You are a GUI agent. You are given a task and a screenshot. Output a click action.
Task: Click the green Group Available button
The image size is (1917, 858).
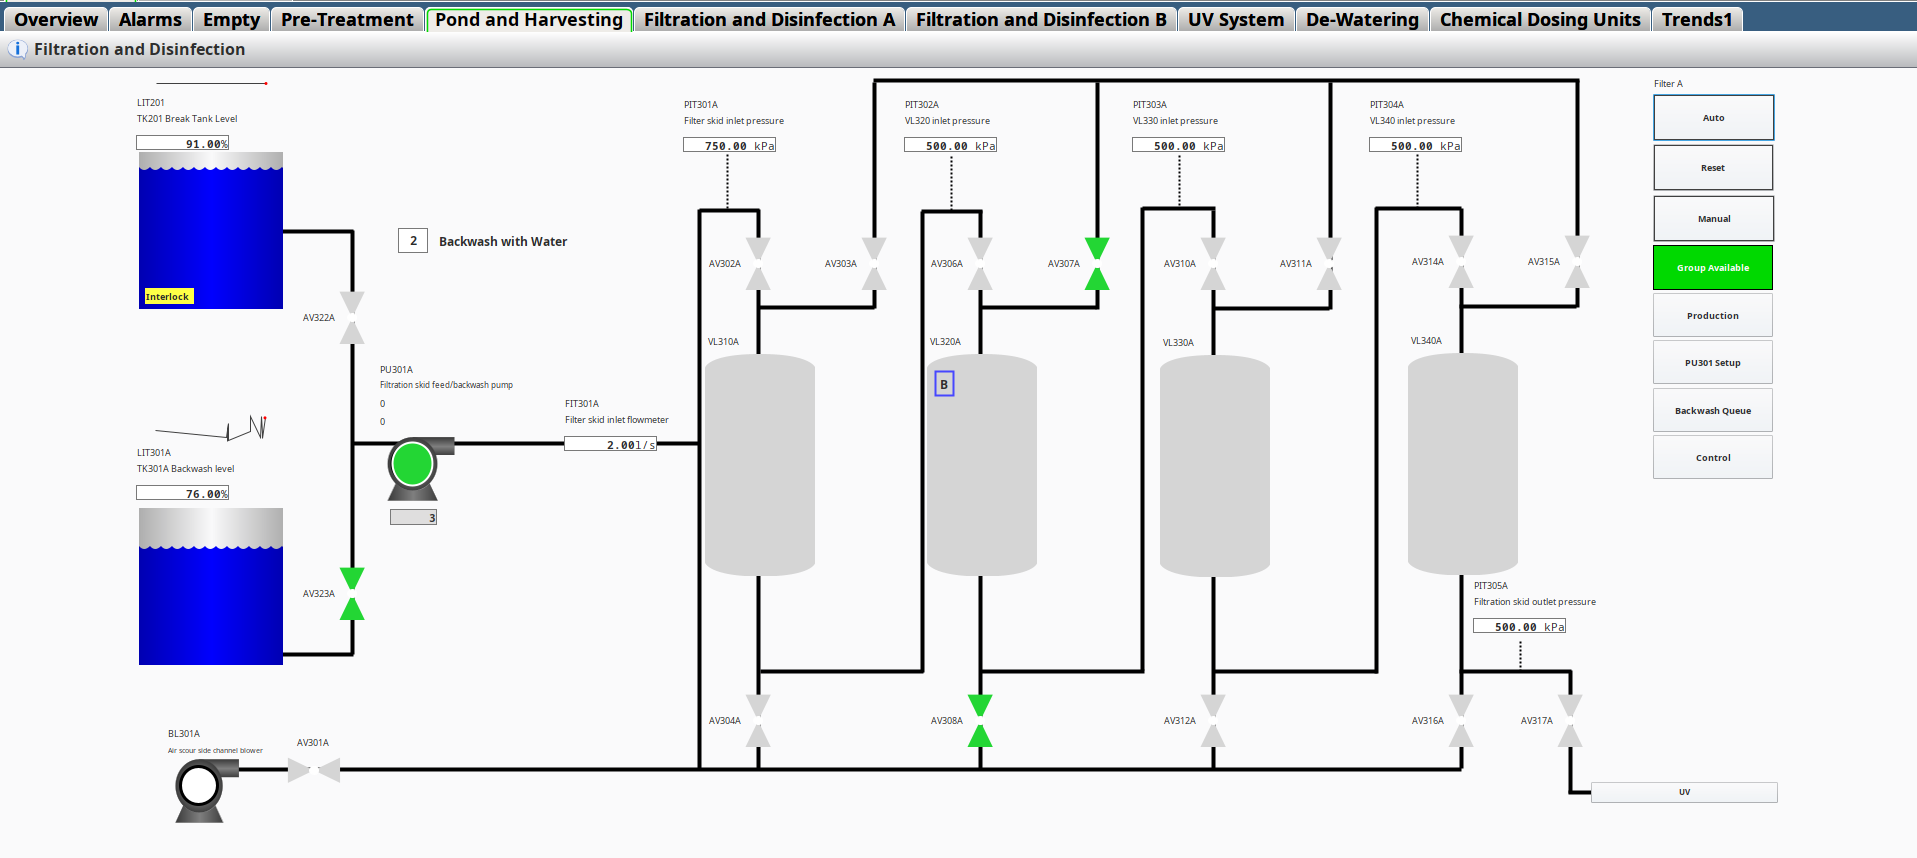(x=1713, y=268)
